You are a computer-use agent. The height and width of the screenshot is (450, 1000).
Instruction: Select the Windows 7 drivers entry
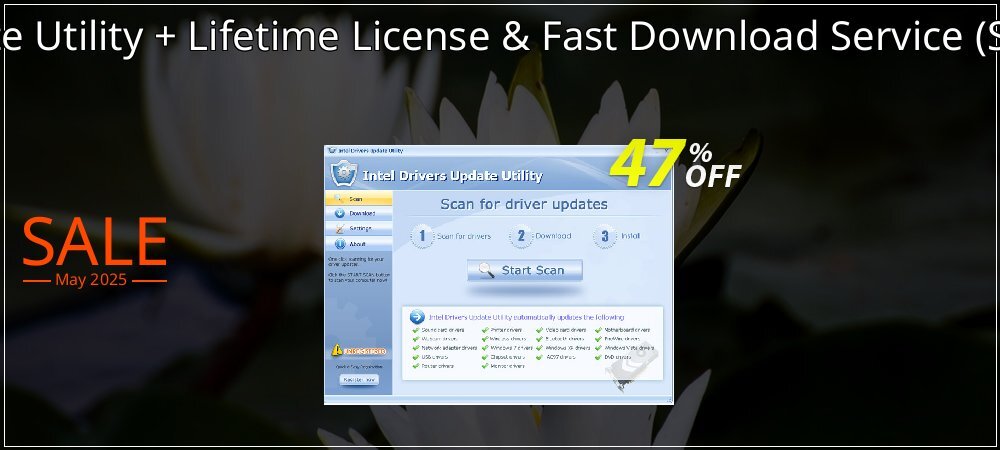(x=507, y=348)
